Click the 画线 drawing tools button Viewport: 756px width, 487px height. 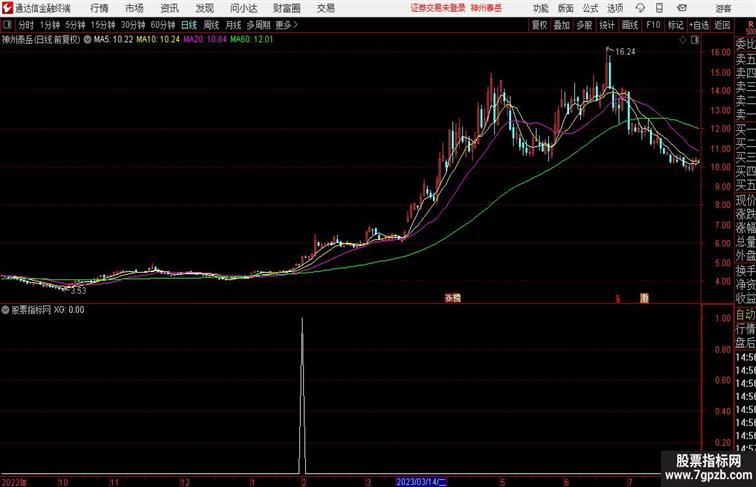[x=630, y=25]
